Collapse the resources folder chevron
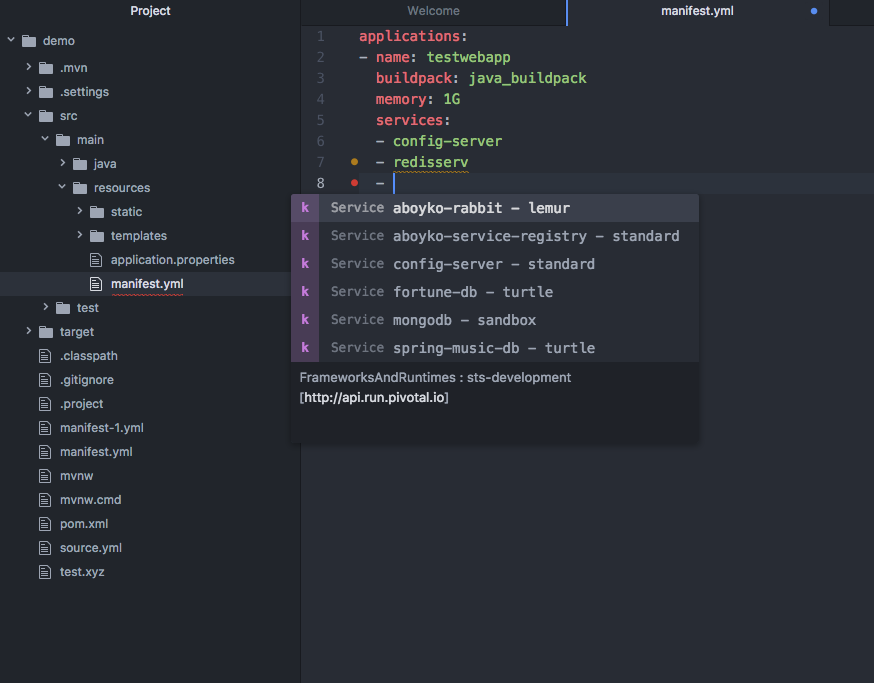The height and width of the screenshot is (683, 874). [62, 187]
